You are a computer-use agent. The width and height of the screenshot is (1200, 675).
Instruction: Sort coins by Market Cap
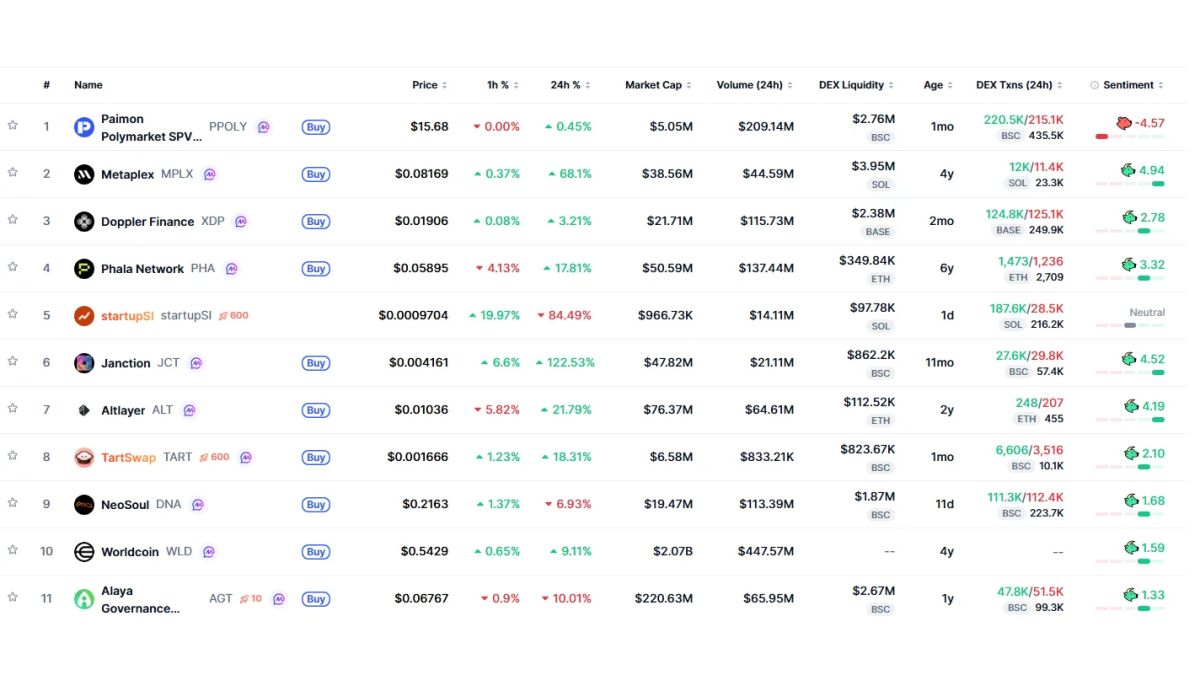tap(658, 85)
